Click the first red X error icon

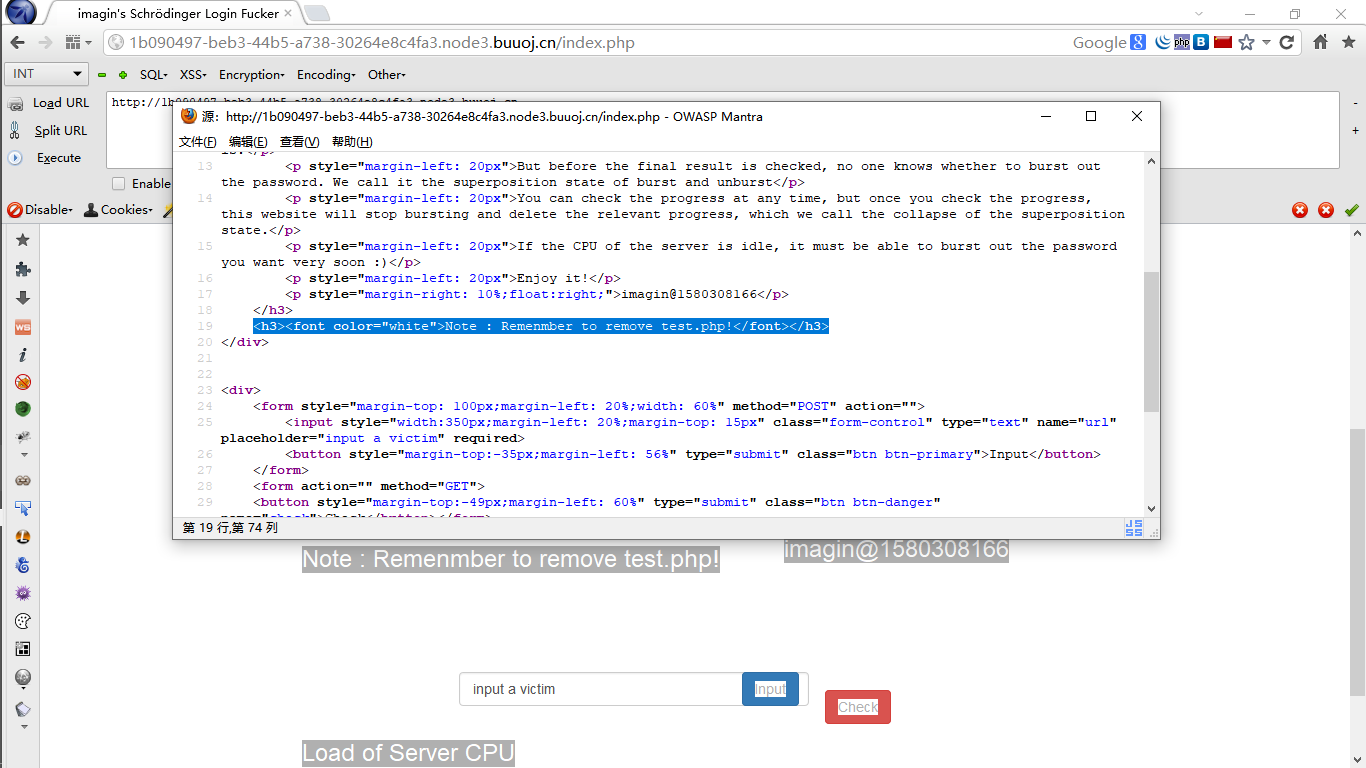[1300, 210]
